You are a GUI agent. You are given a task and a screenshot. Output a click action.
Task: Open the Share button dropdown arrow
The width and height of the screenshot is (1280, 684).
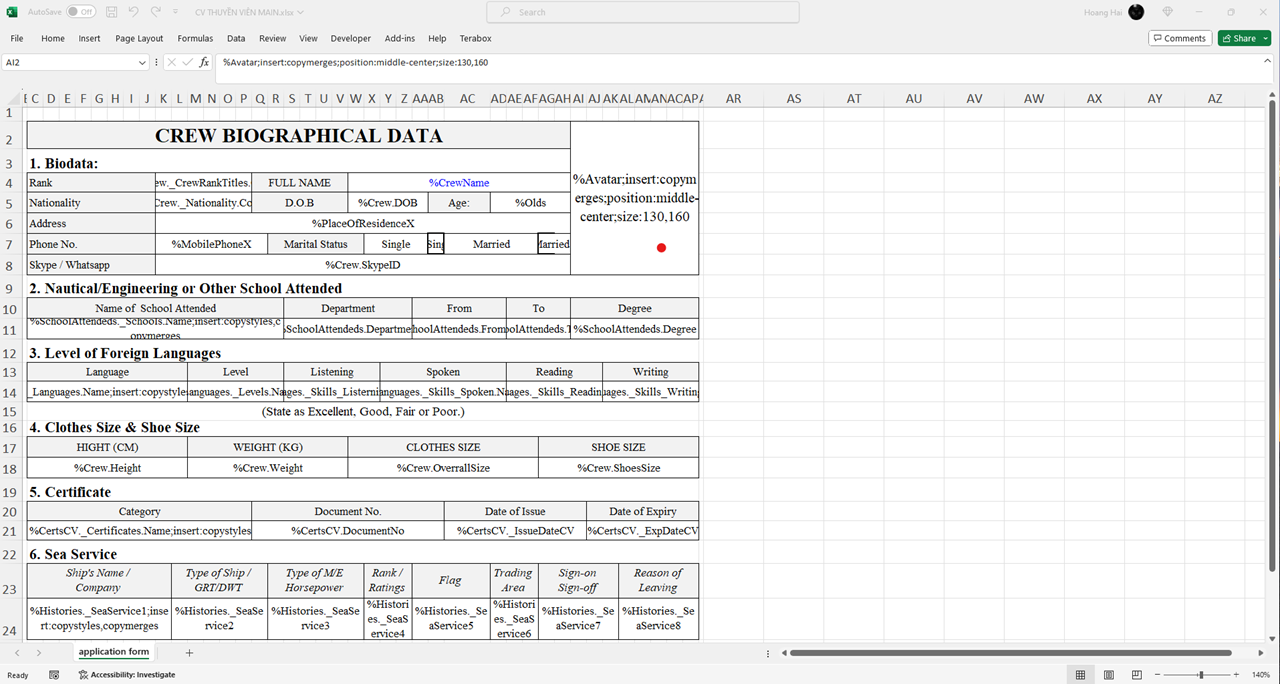pyautogui.click(x=1266, y=38)
